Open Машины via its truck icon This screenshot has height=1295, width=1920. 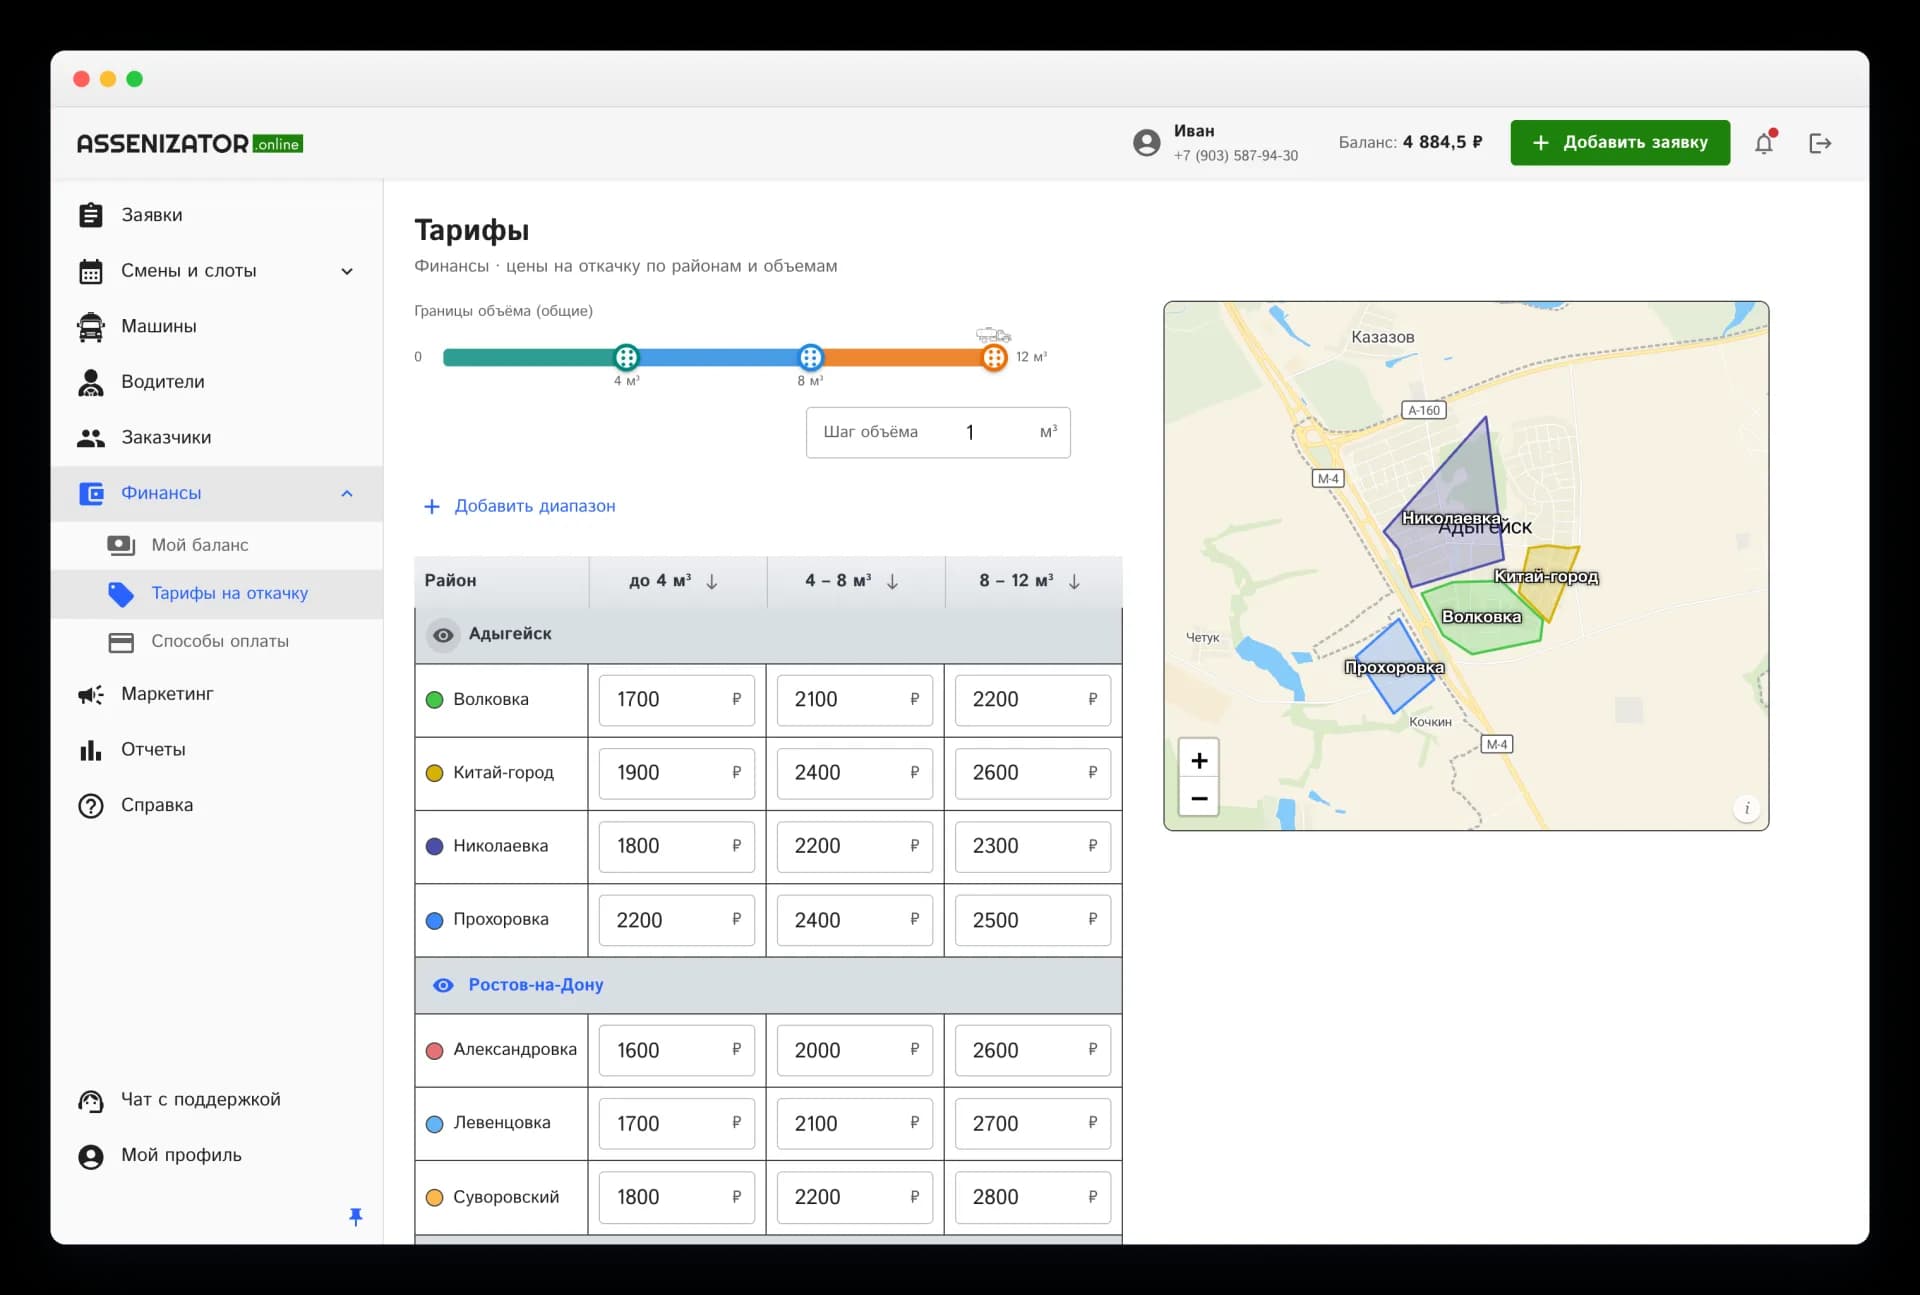tap(91, 326)
